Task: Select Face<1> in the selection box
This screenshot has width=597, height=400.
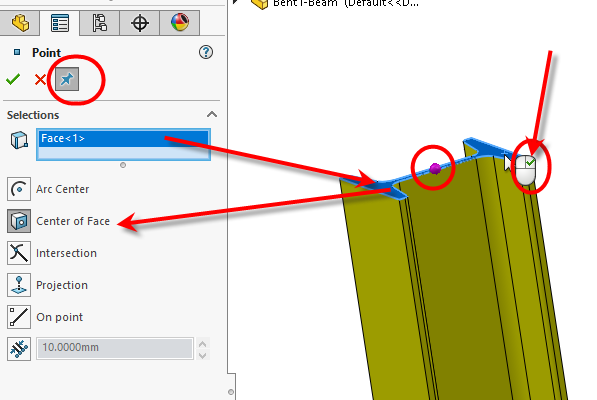Action: click(x=123, y=138)
